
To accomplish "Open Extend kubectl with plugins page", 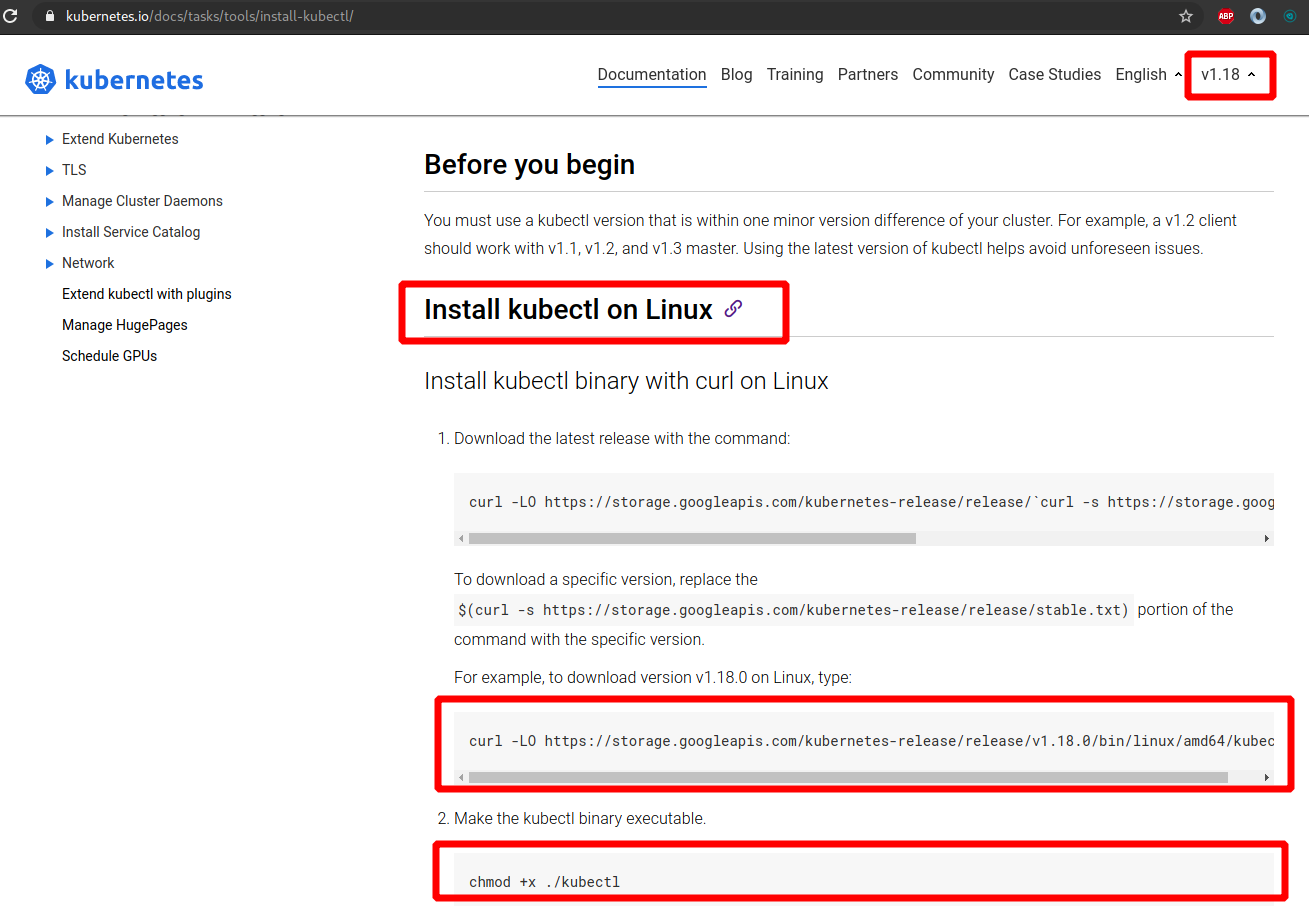I will point(146,294).
